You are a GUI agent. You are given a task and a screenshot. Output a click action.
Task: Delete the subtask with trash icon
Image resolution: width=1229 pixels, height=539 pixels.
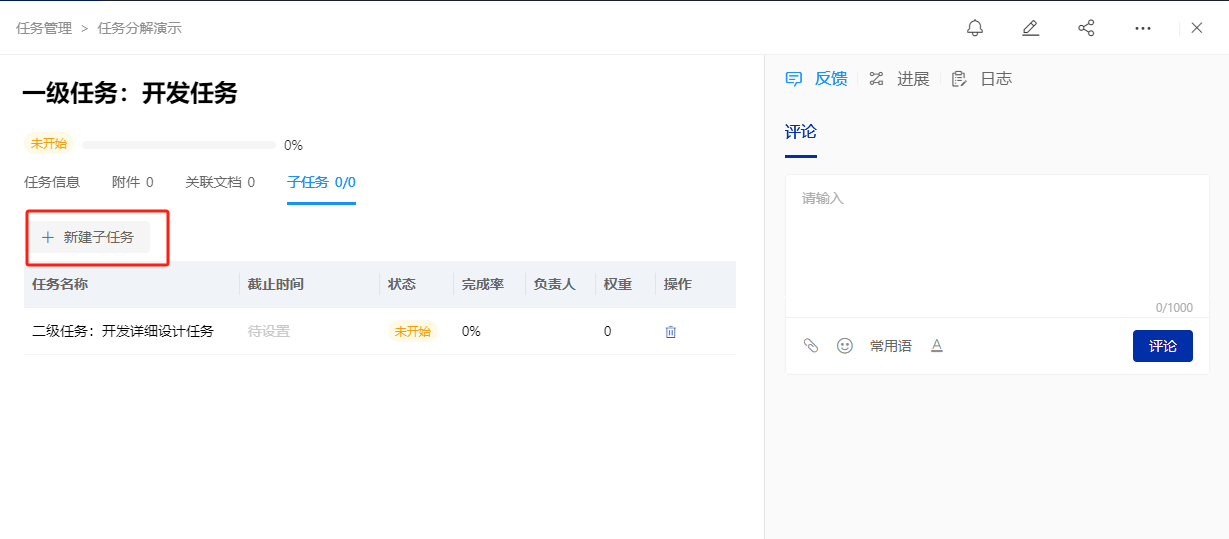coord(671,331)
